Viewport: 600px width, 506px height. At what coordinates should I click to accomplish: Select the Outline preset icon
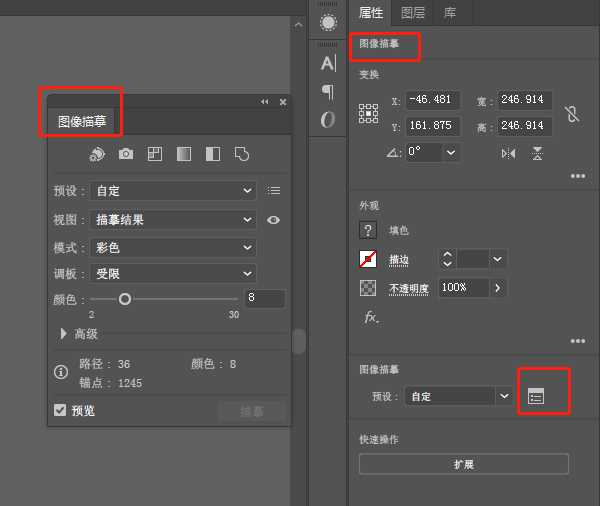point(242,154)
